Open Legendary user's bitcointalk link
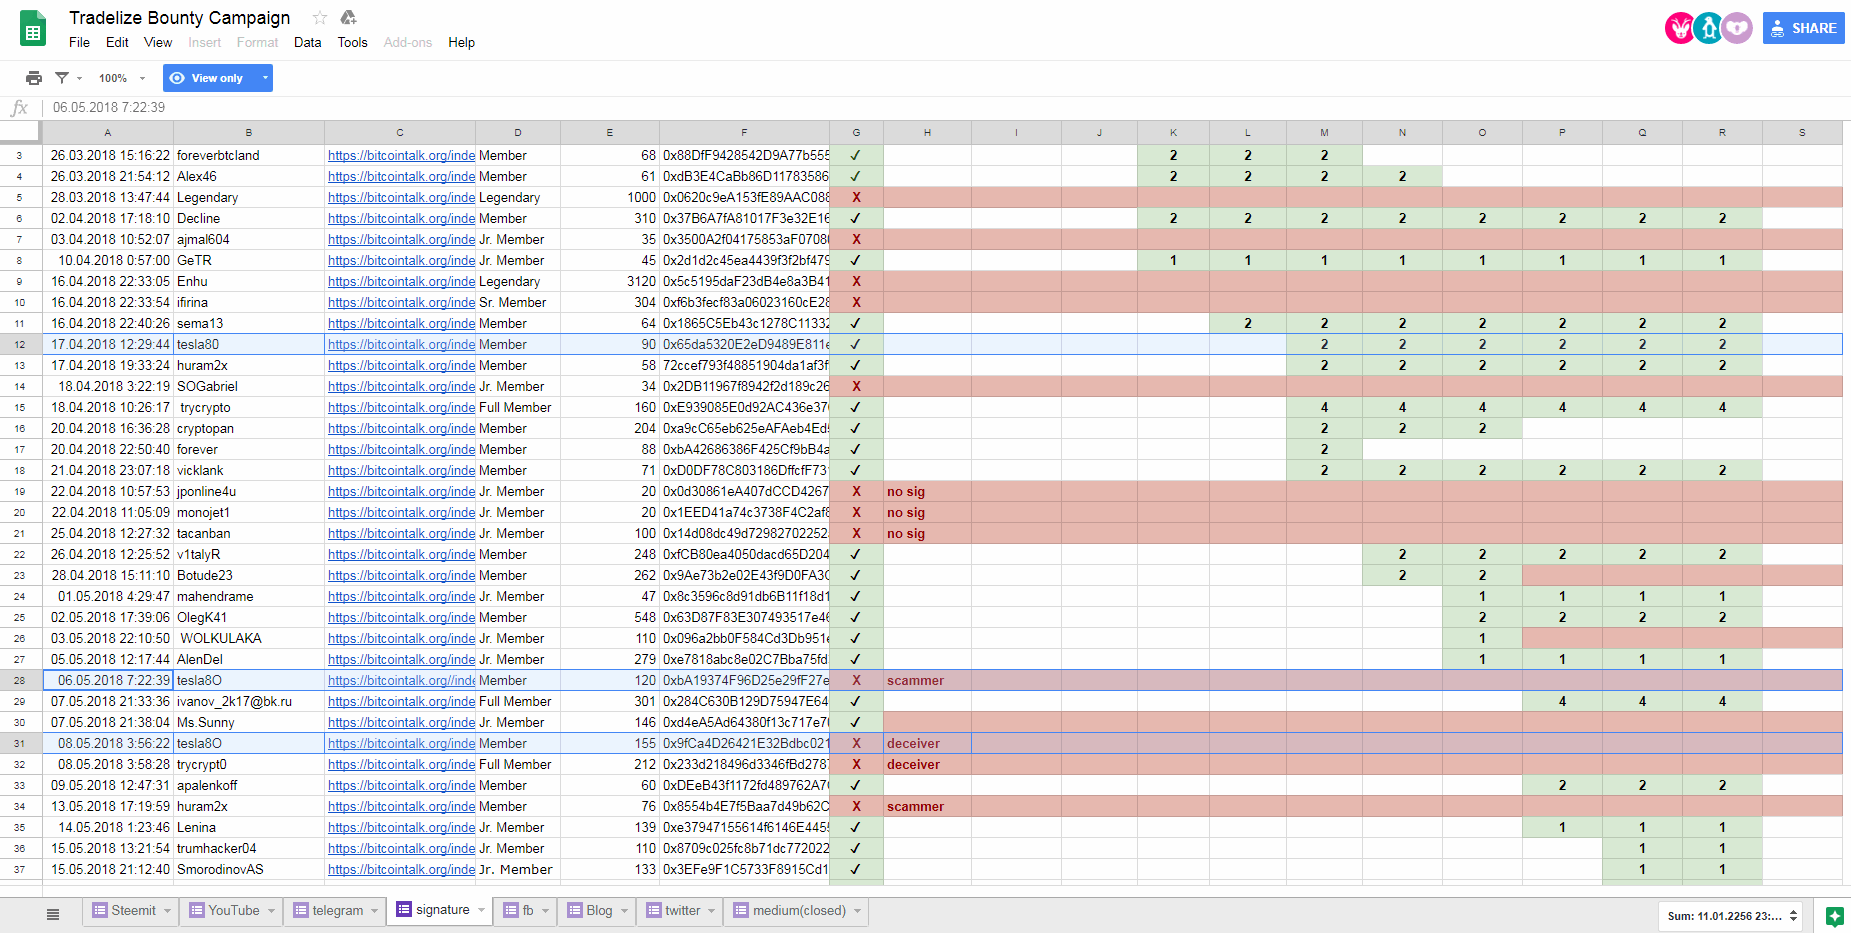1851x933 pixels. [401, 198]
